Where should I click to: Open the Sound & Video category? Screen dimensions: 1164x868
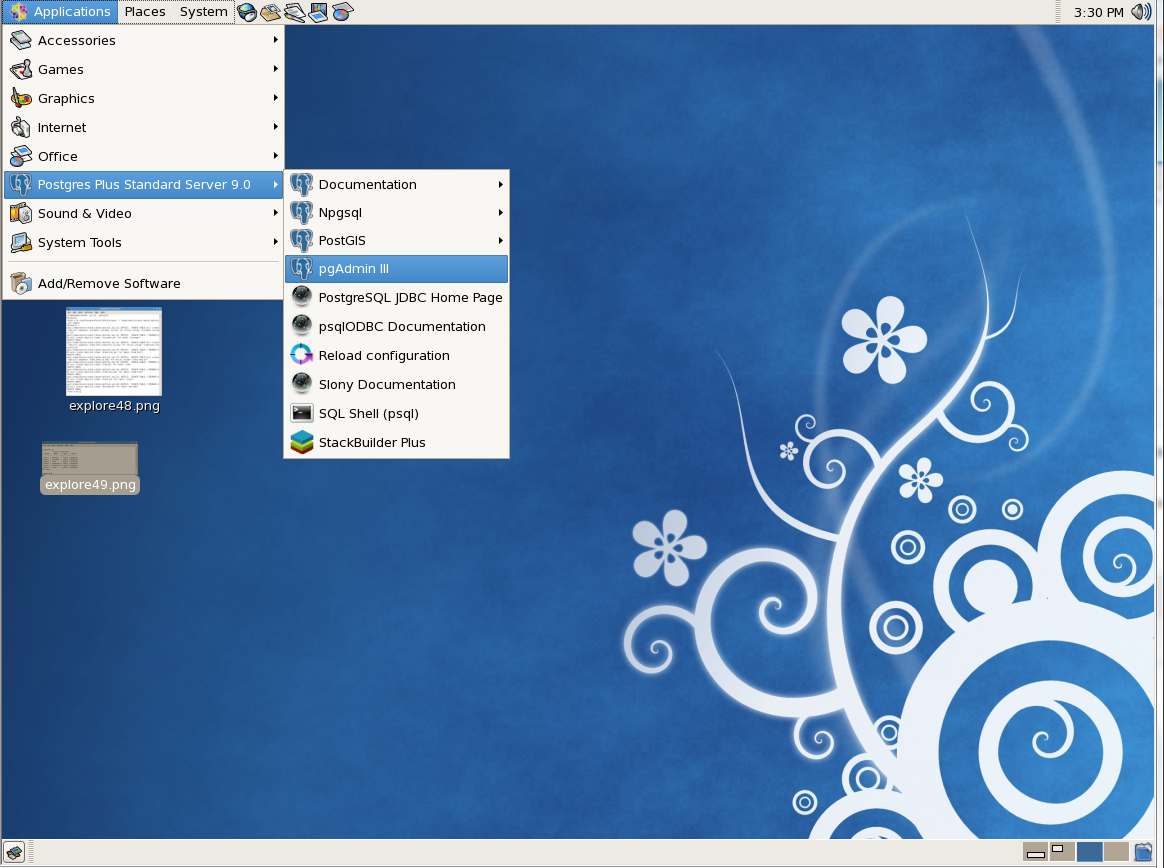(x=143, y=213)
